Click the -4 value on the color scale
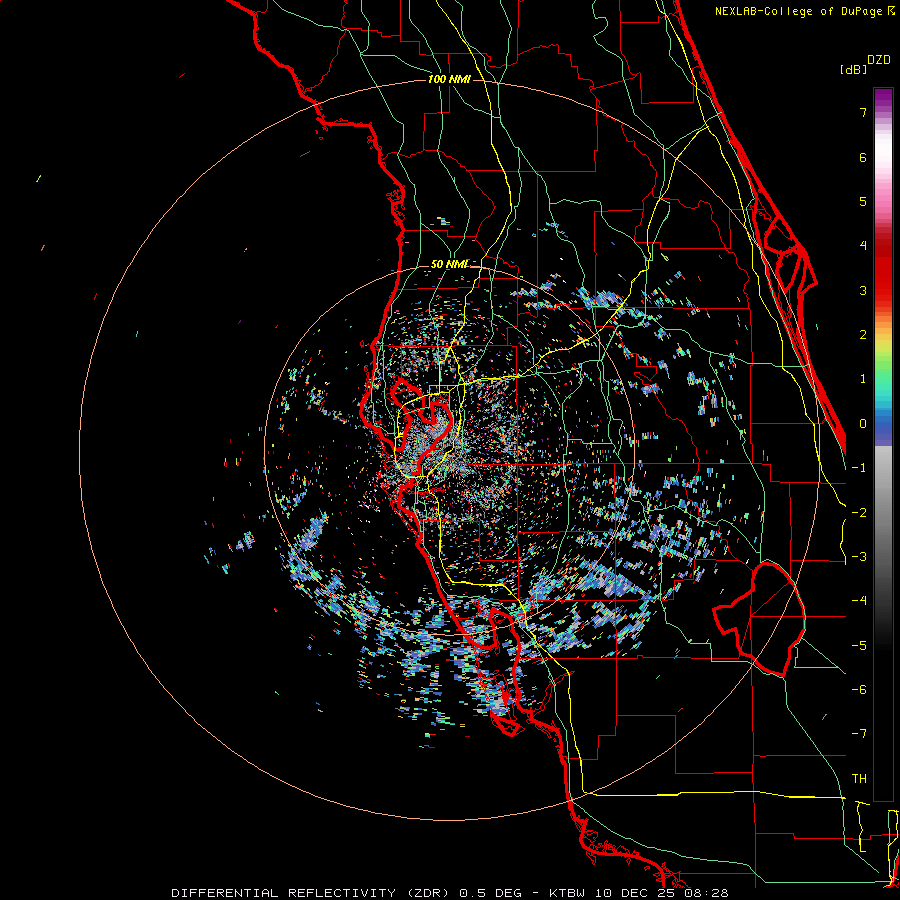This screenshot has height=900, width=900. (x=859, y=601)
